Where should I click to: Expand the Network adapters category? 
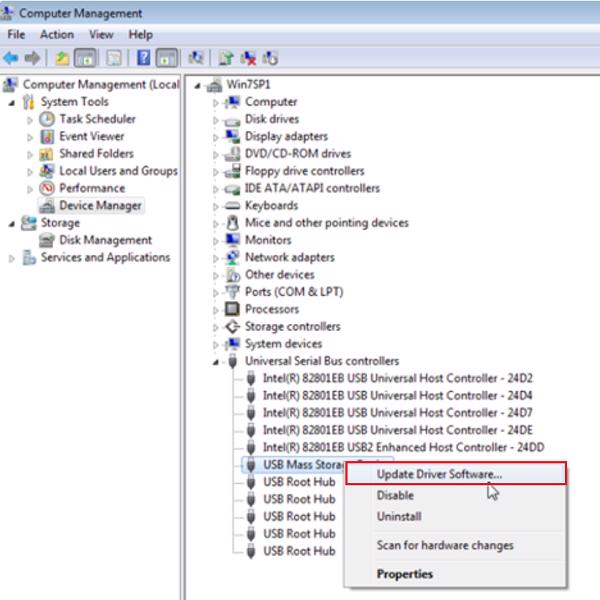[214, 258]
